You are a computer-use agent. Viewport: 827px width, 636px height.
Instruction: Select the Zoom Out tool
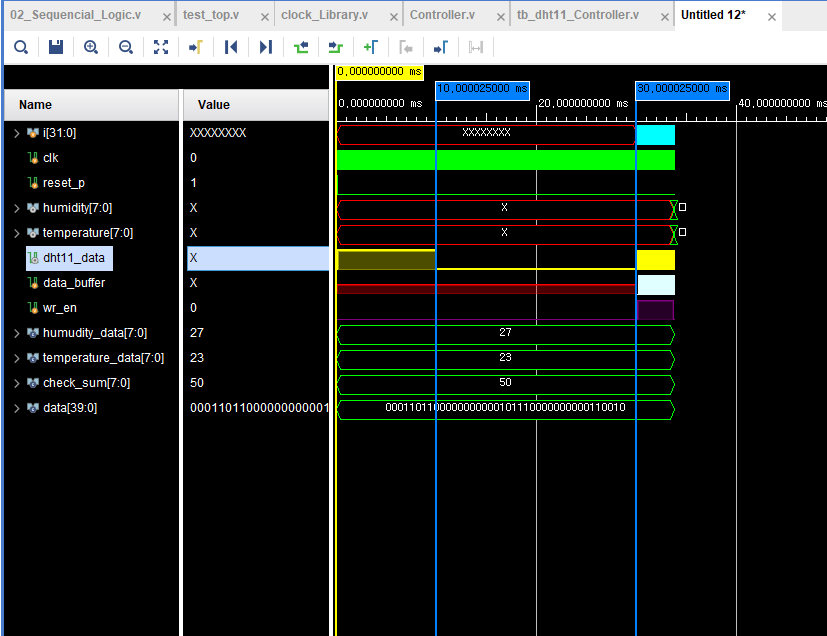[x=124, y=47]
